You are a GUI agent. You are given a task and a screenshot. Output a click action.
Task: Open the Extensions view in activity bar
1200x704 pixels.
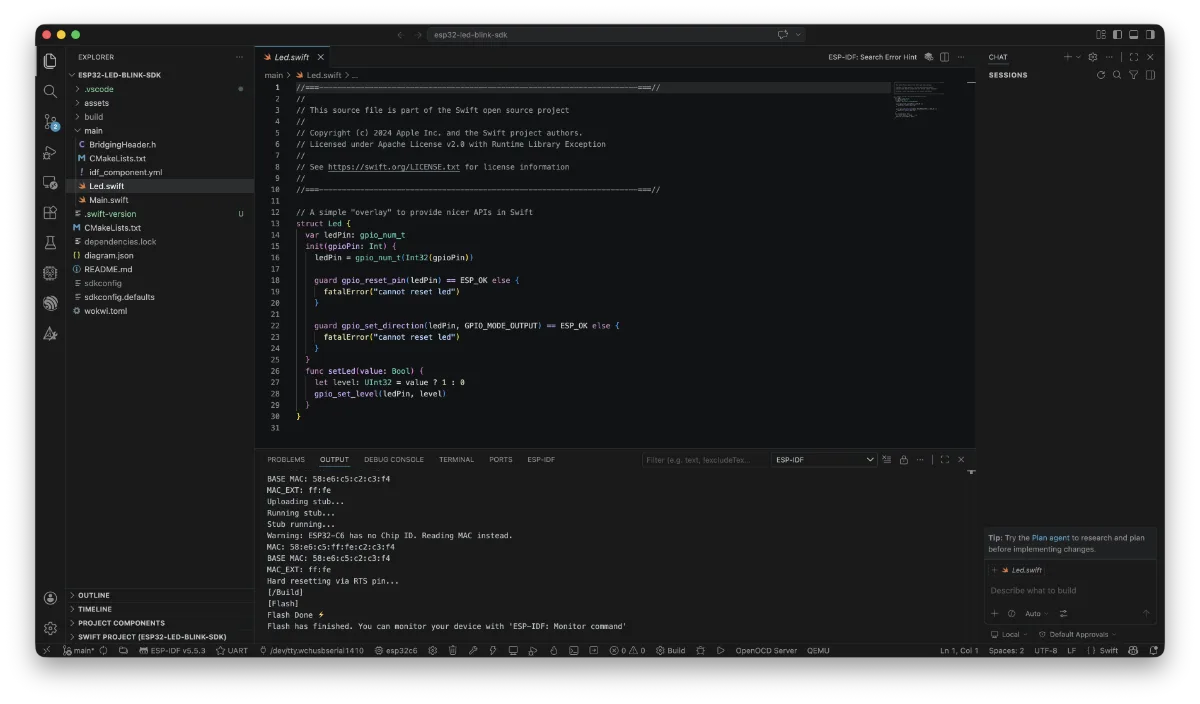[50, 213]
